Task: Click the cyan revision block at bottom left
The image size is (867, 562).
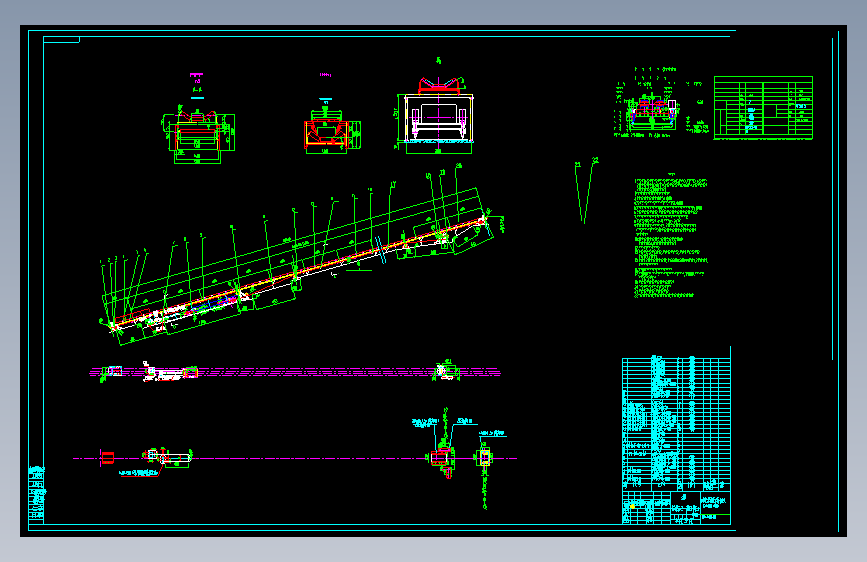Action: pyautogui.click(x=36, y=494)
